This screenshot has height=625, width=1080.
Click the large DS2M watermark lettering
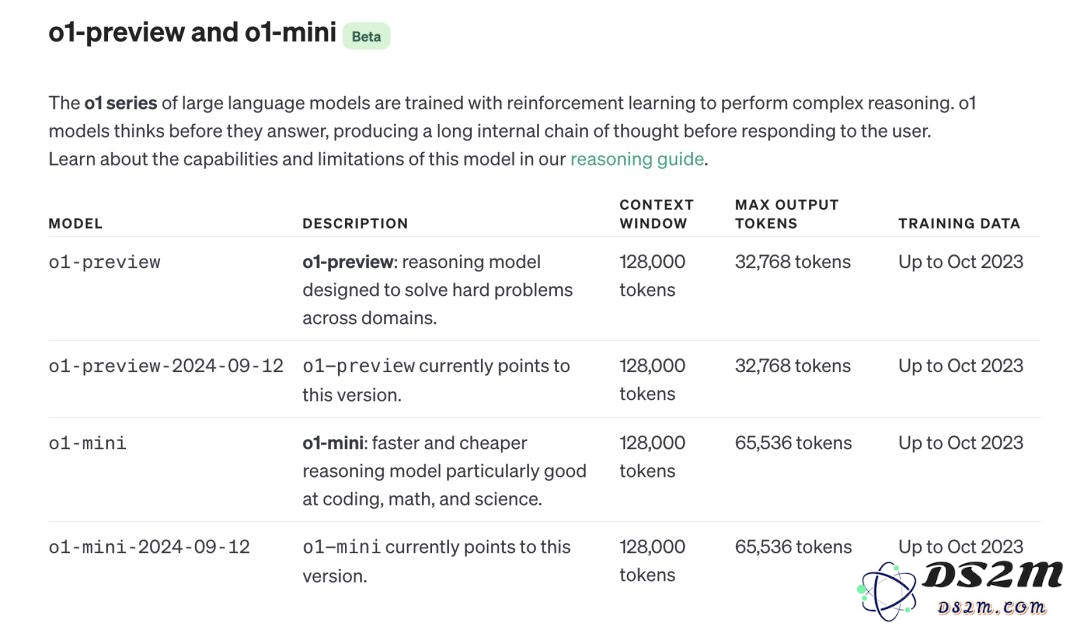click(x=993, y=575)
